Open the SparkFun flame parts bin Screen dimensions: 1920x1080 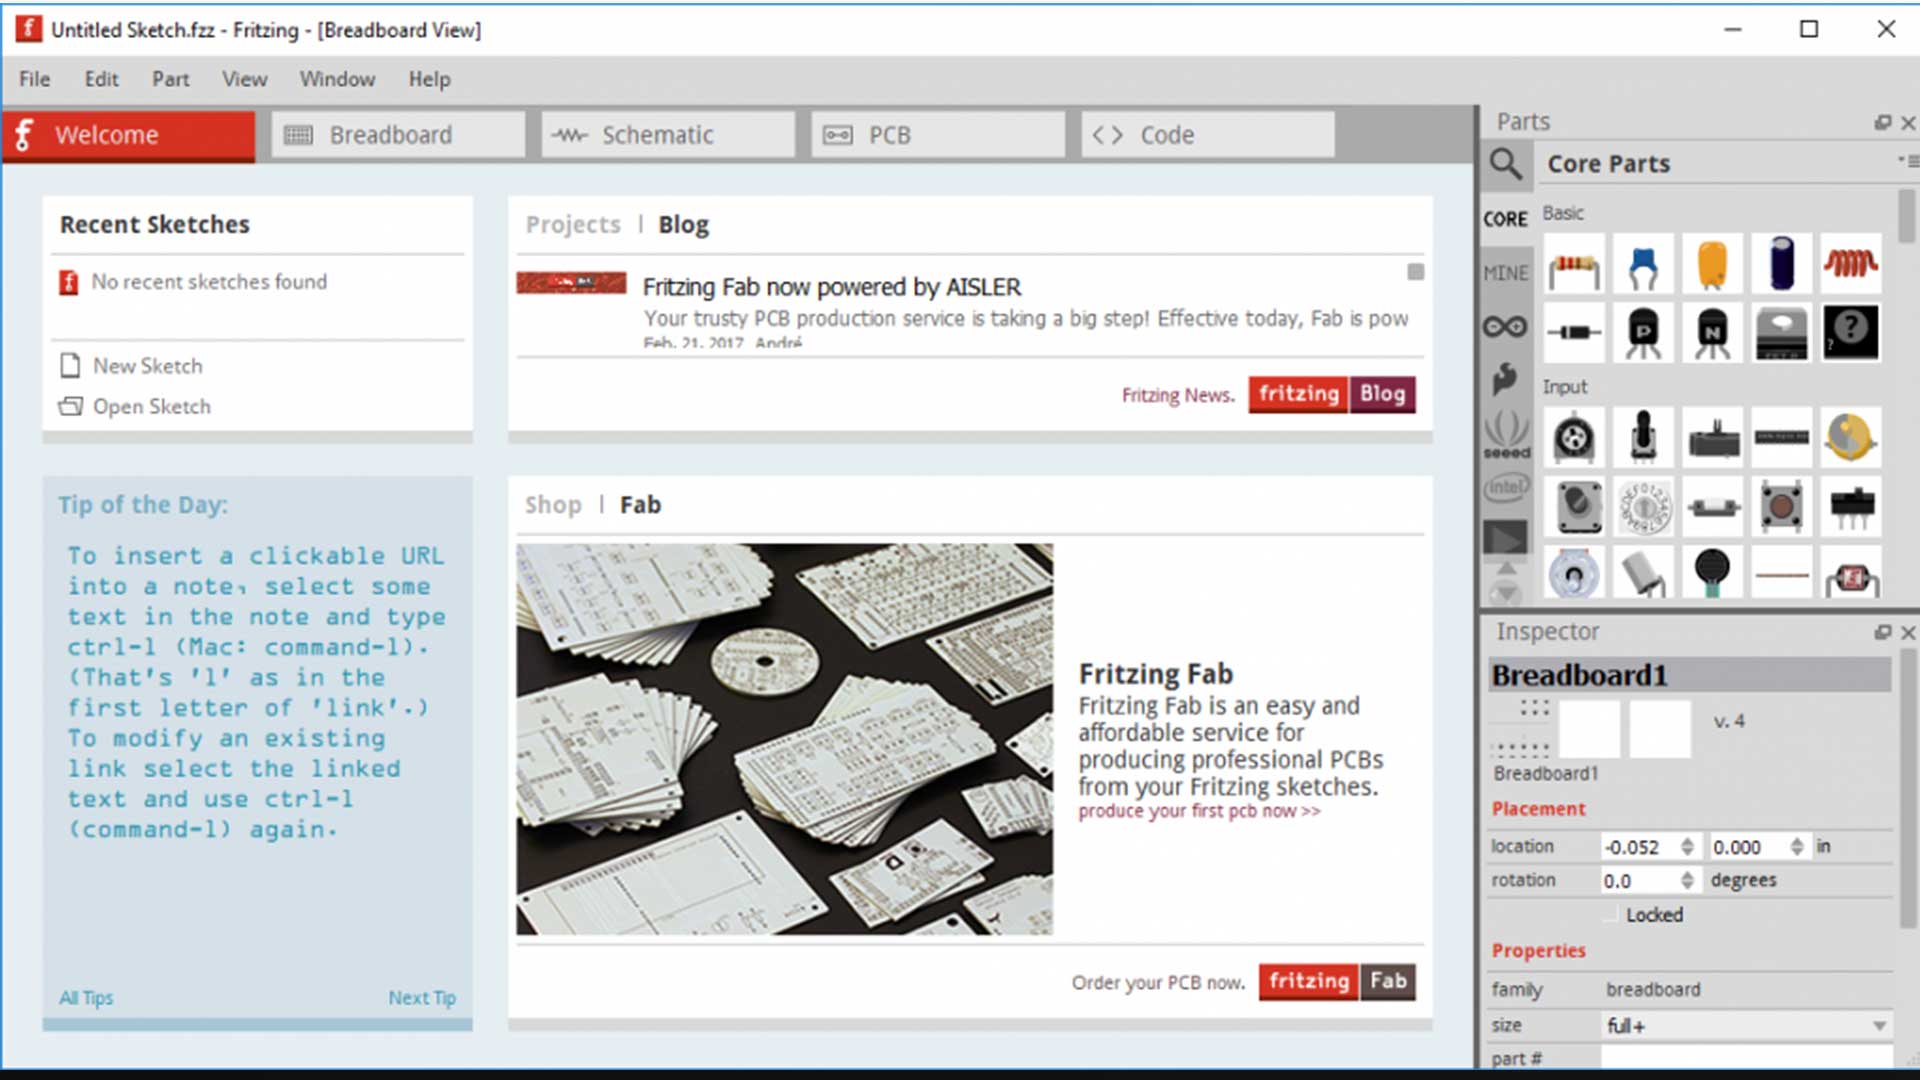(x=1505, y=379)
